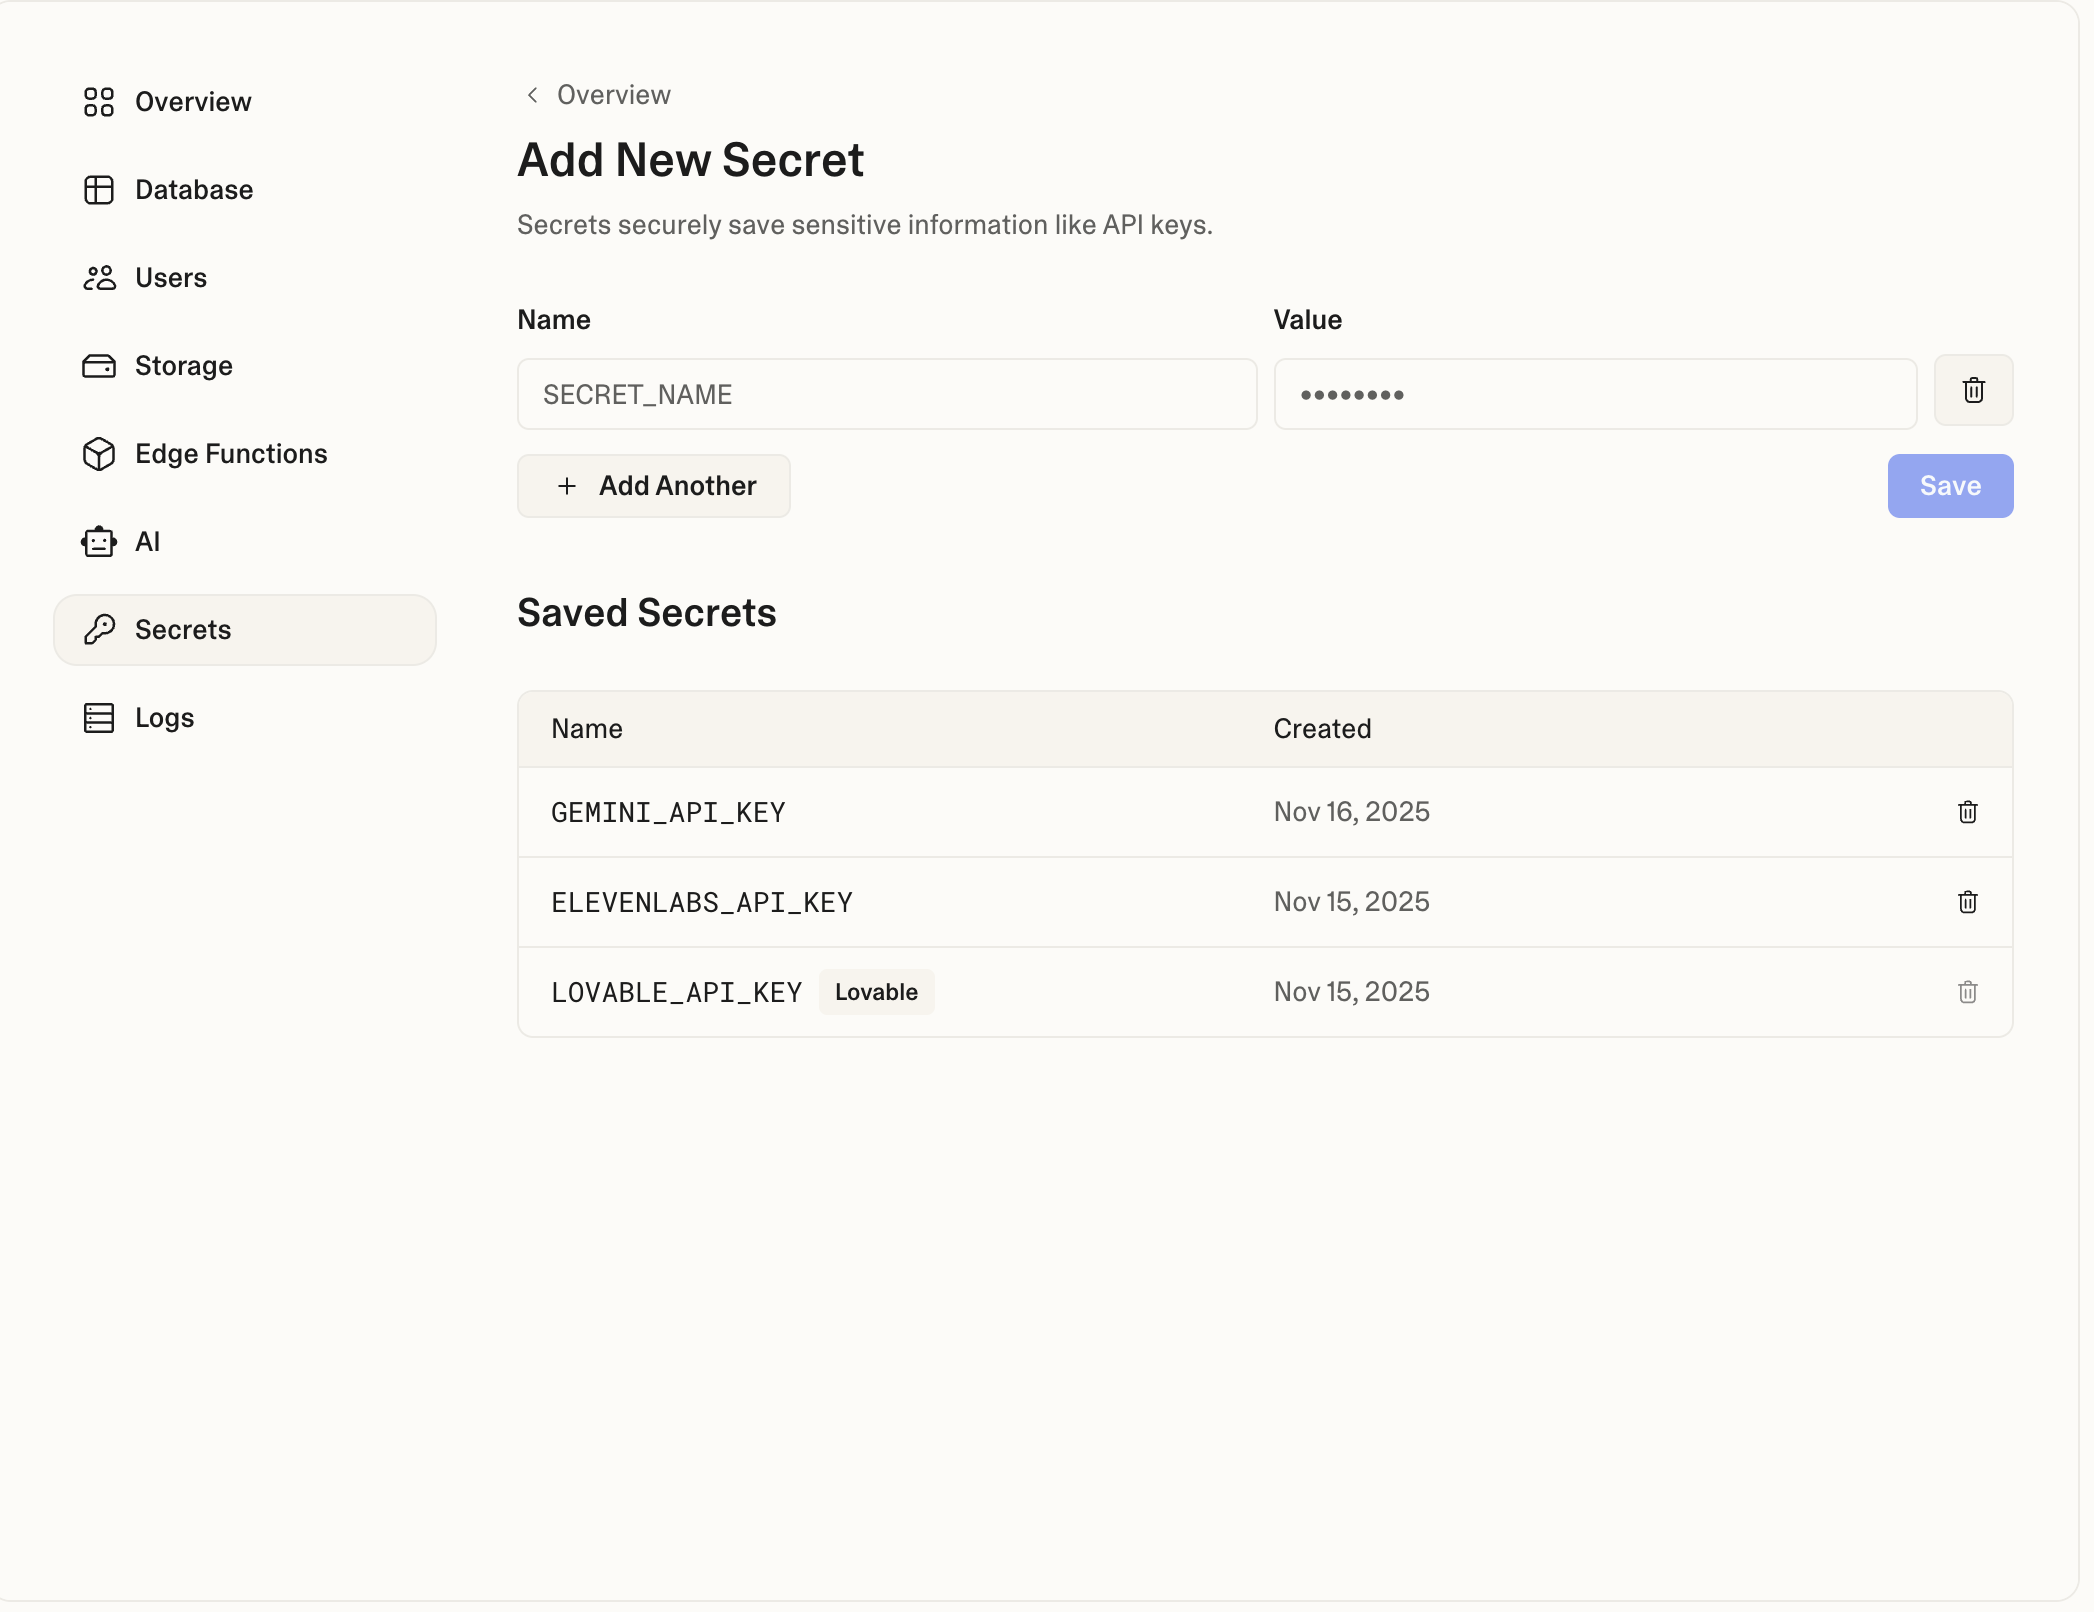Click into the secret Value field
The height and width of the screenshot is (1612, 2094).
[x=1594, y=395]
